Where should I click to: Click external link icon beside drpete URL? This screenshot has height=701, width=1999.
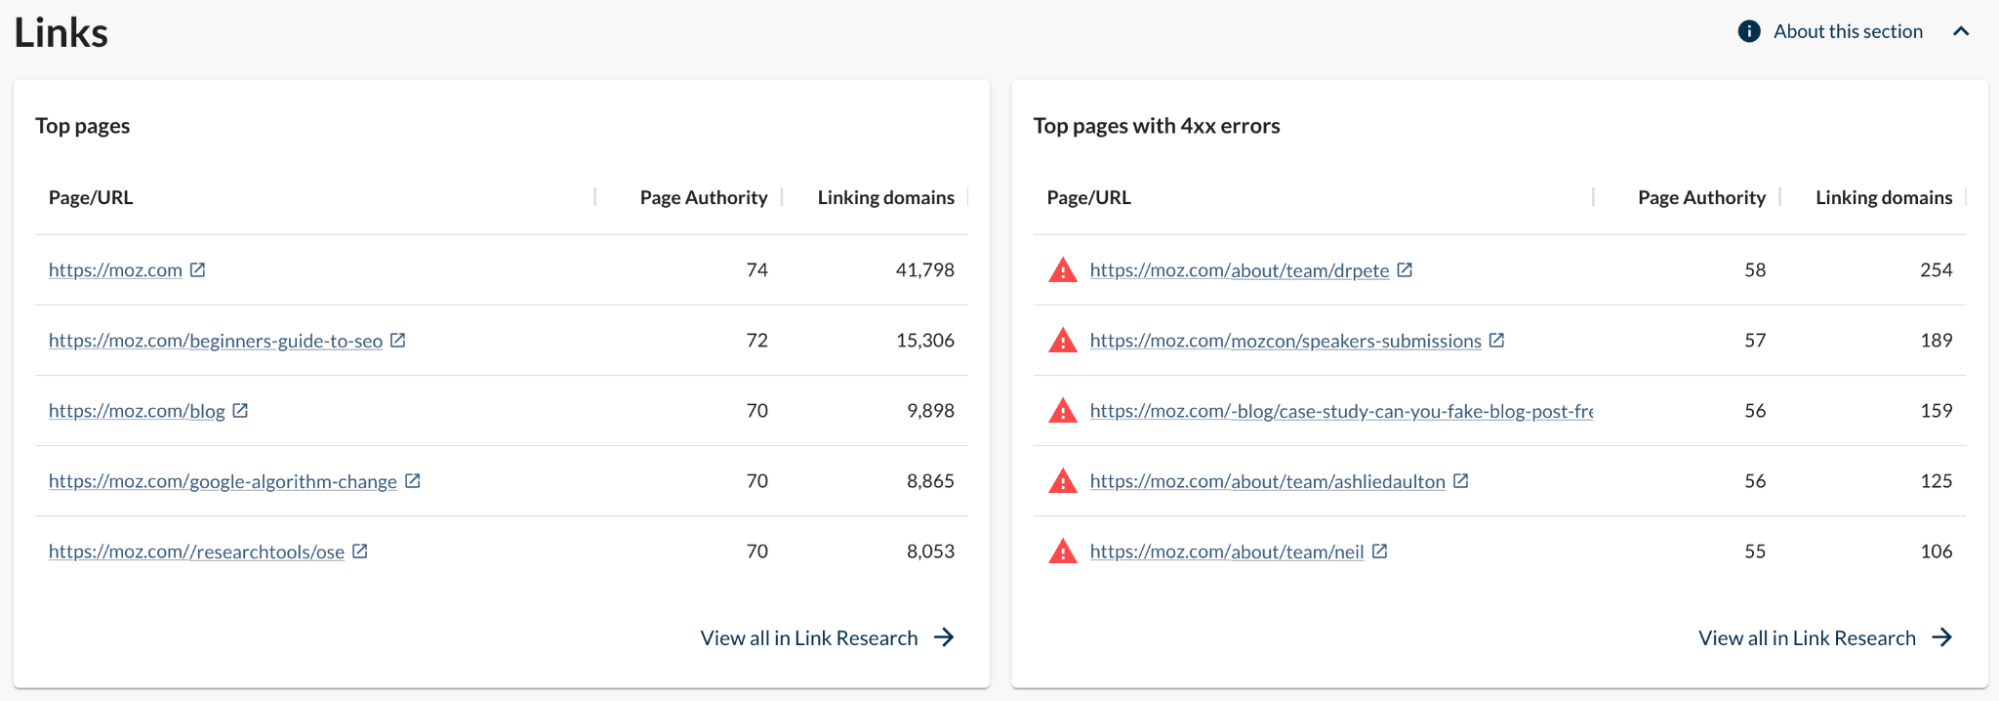tap(1405, 270)
